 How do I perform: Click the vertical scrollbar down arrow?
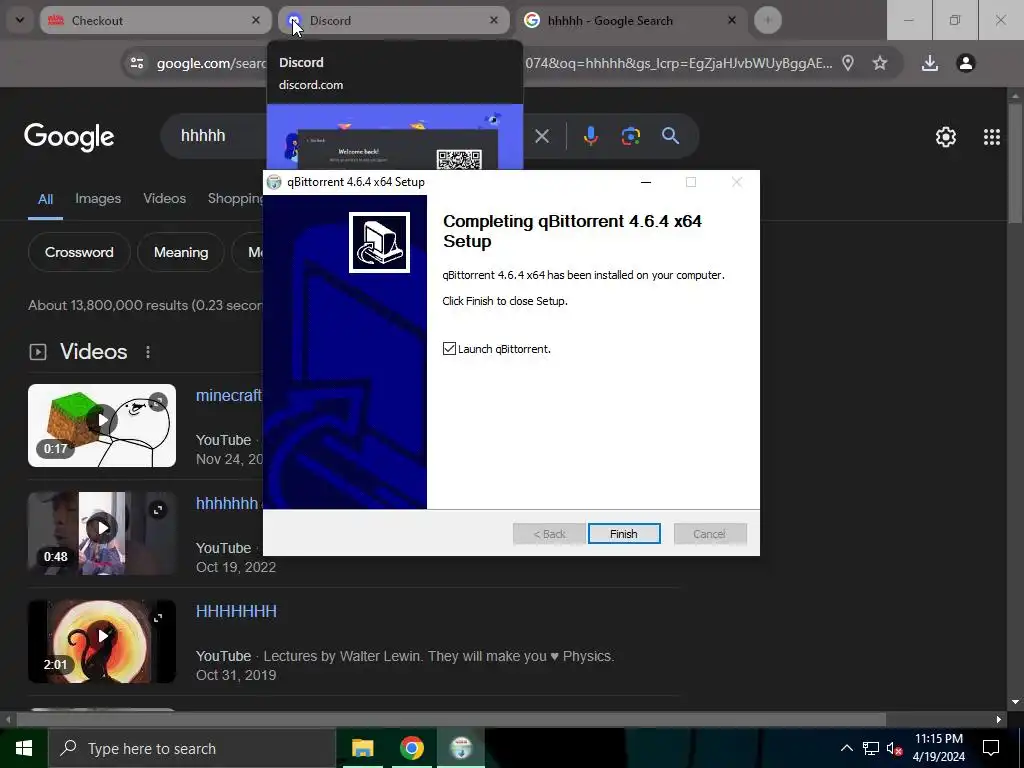click(x=1015, y=703)
